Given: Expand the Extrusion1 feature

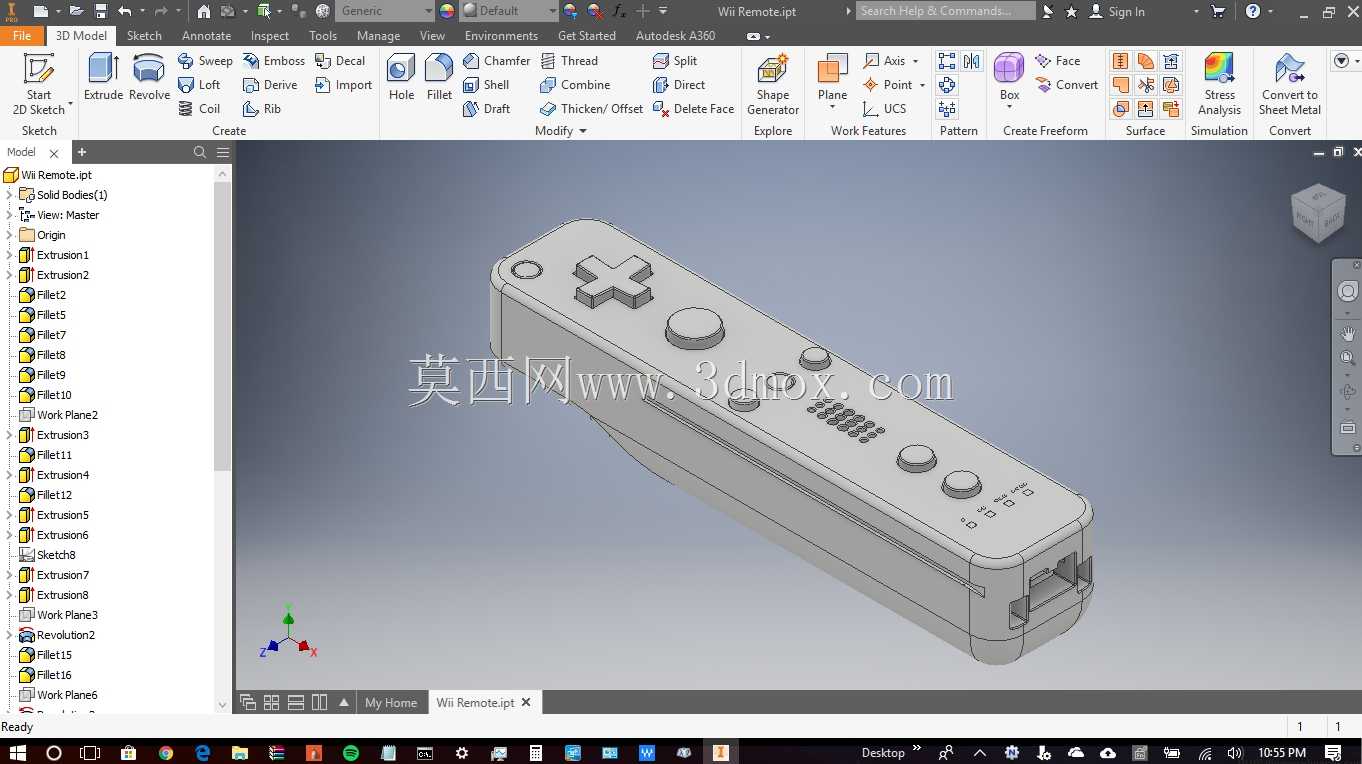Looking at the screenshot, I should point(9,255).
